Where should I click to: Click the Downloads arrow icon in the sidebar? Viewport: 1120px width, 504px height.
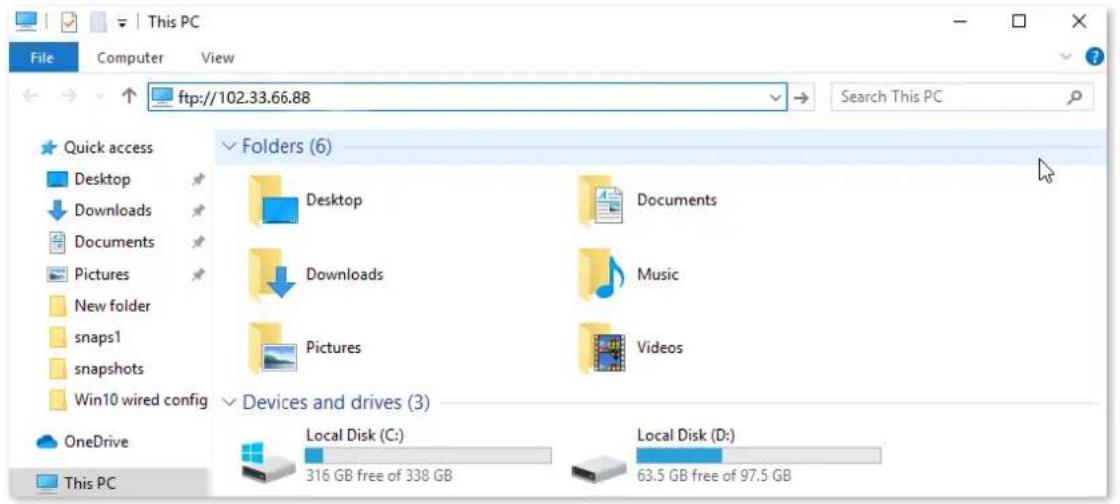(x=57, y=211)
